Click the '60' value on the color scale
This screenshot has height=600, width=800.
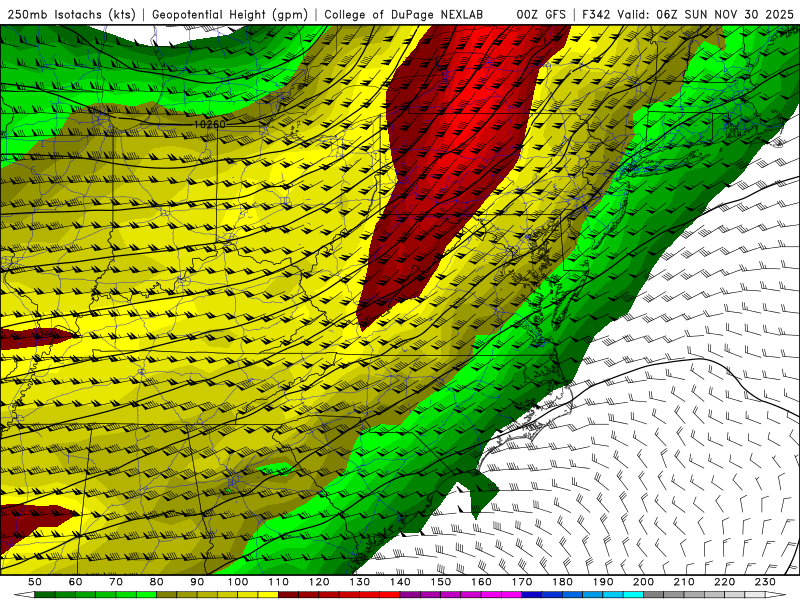(x=75, y=582)
